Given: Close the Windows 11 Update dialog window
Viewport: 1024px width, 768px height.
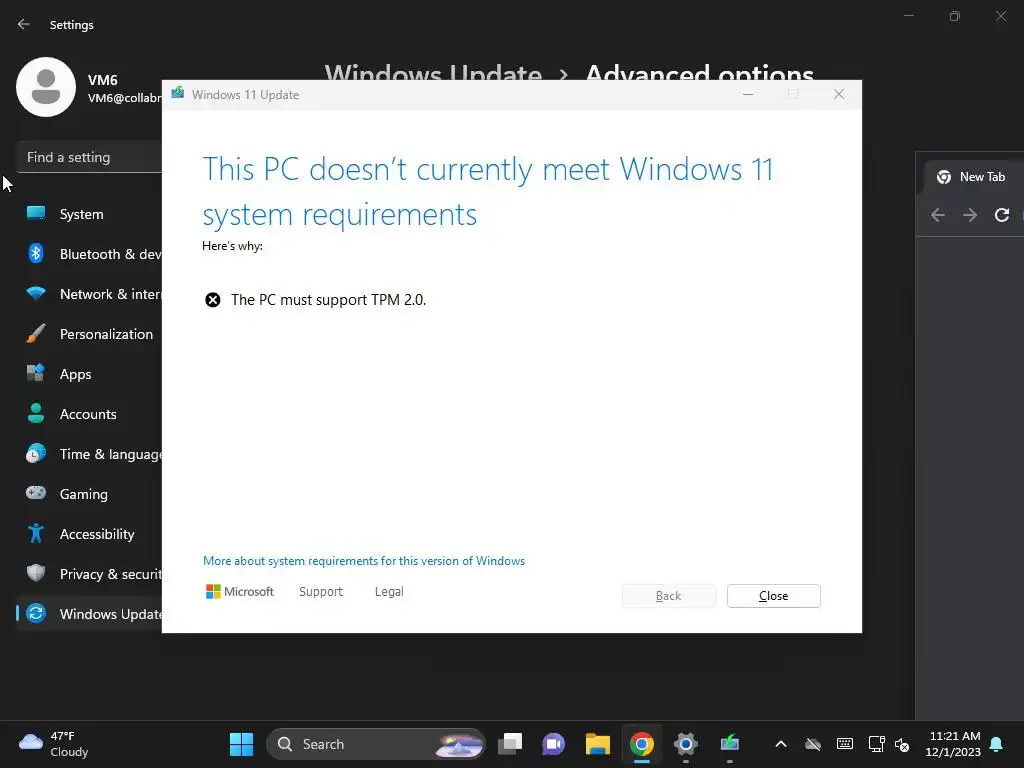Looking at the screenshot, I should [x=839, y=95].
